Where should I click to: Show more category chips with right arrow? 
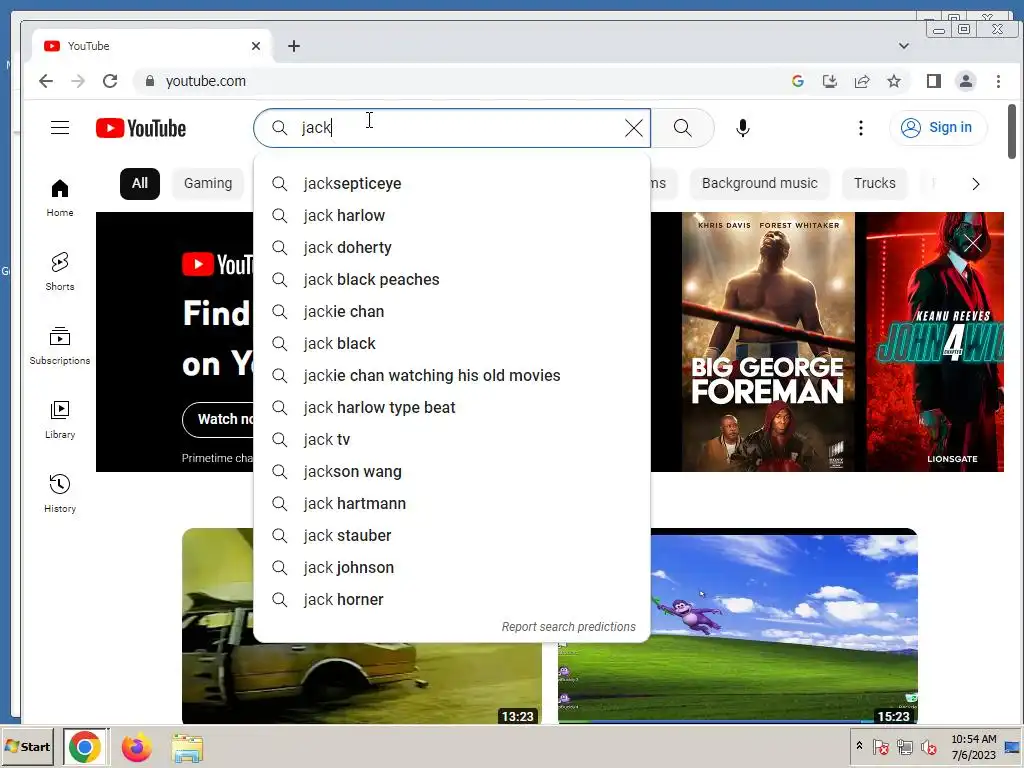click(x=976, y=184)
